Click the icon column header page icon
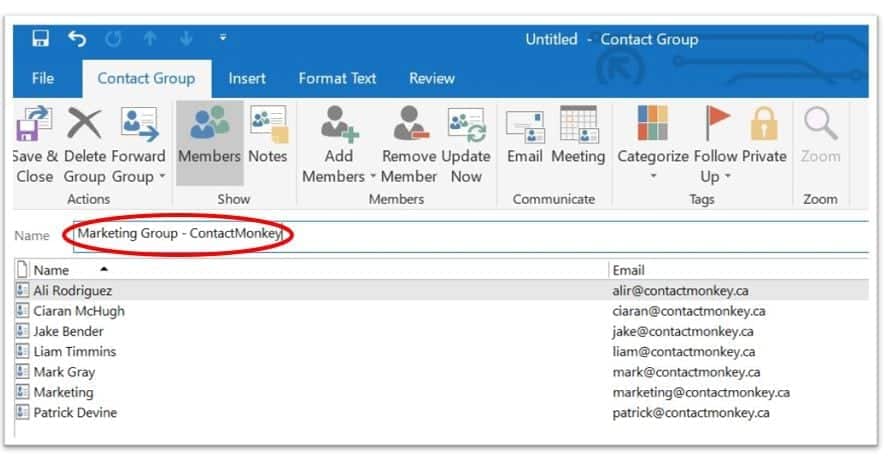The width and height of the screenshot is (889, 458). pyautogui.click(x=22, y=270)
